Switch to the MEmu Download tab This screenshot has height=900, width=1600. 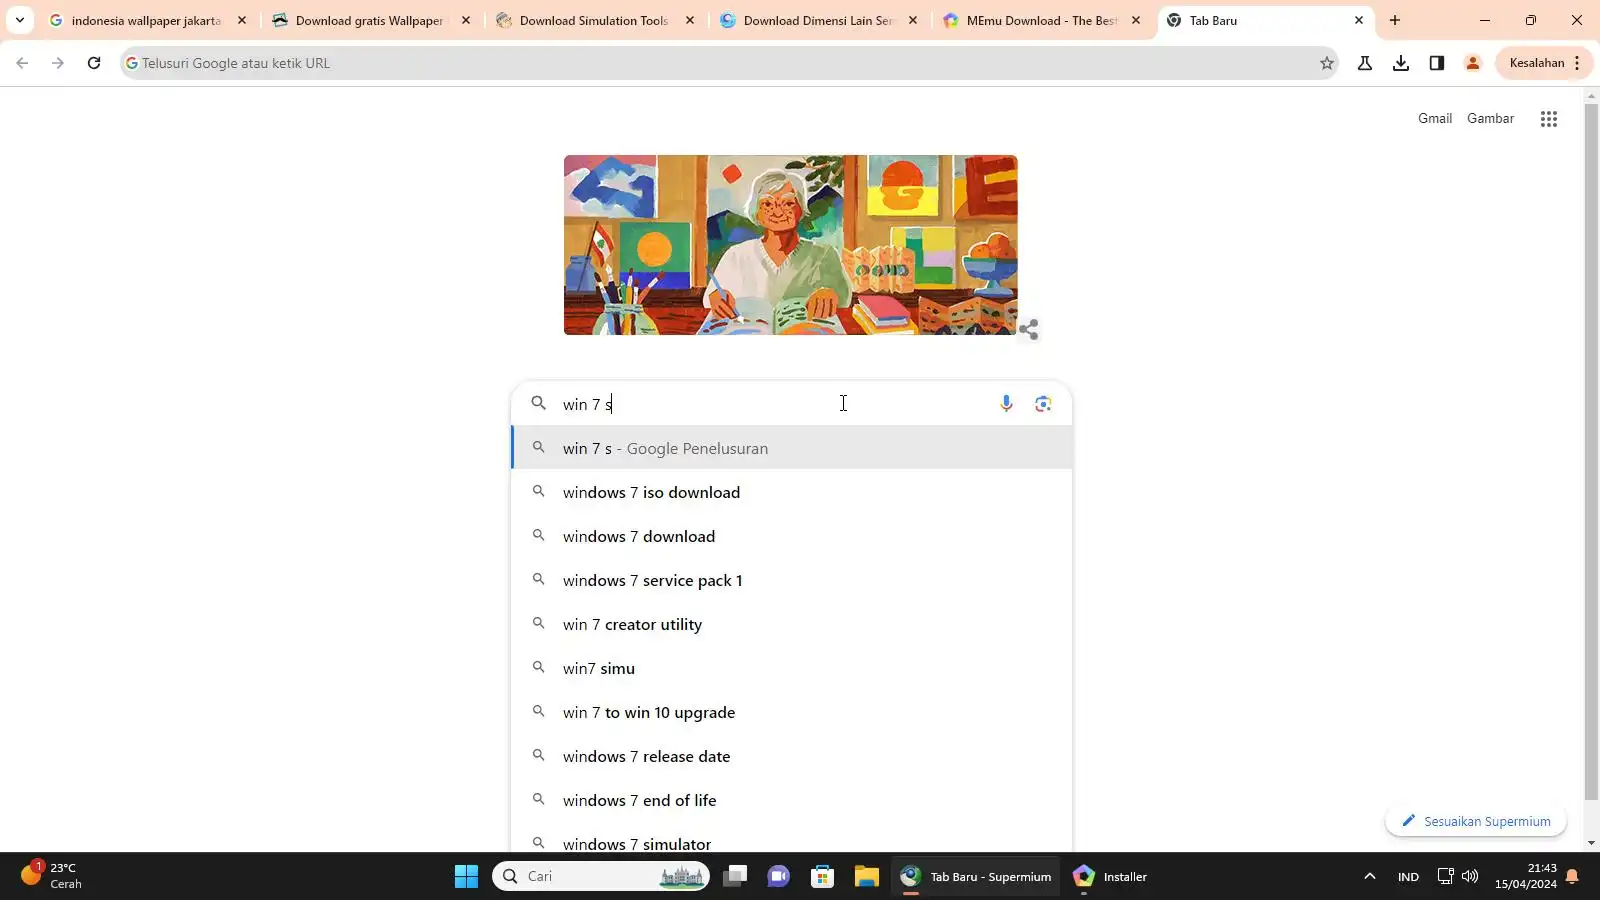click(1040, 20)
